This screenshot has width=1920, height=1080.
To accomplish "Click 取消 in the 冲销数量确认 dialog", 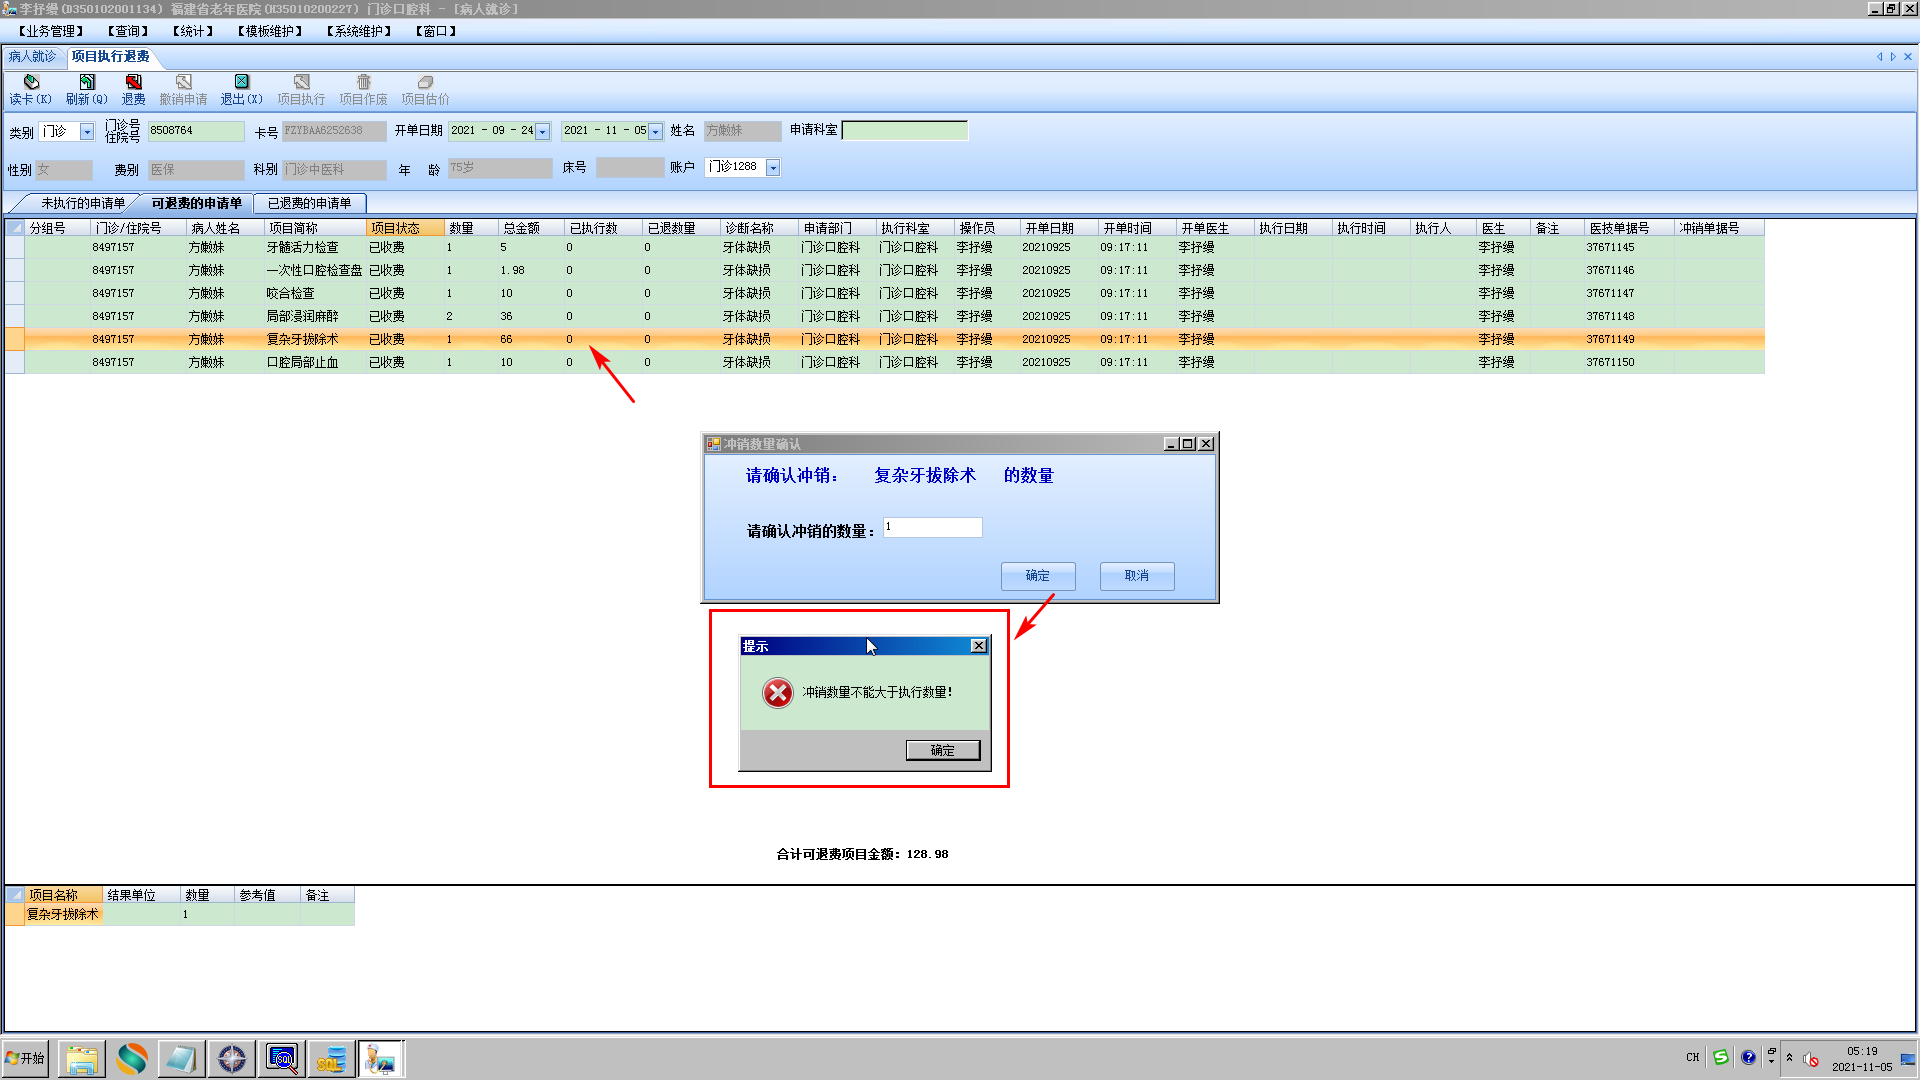I will coord(1136,576).
